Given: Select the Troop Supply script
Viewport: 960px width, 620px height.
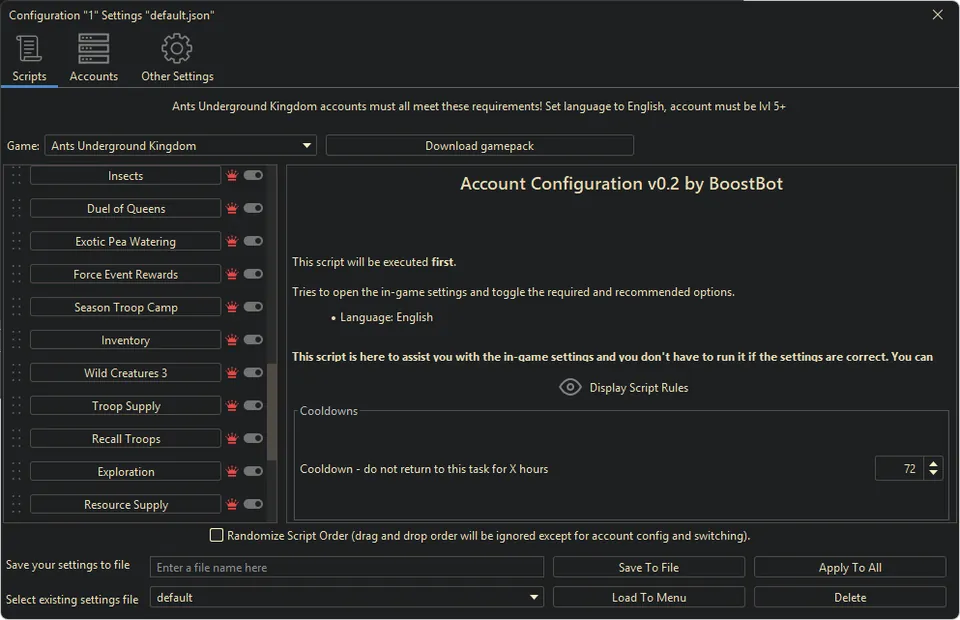Looking at the screenshot, I should (126, 406).
